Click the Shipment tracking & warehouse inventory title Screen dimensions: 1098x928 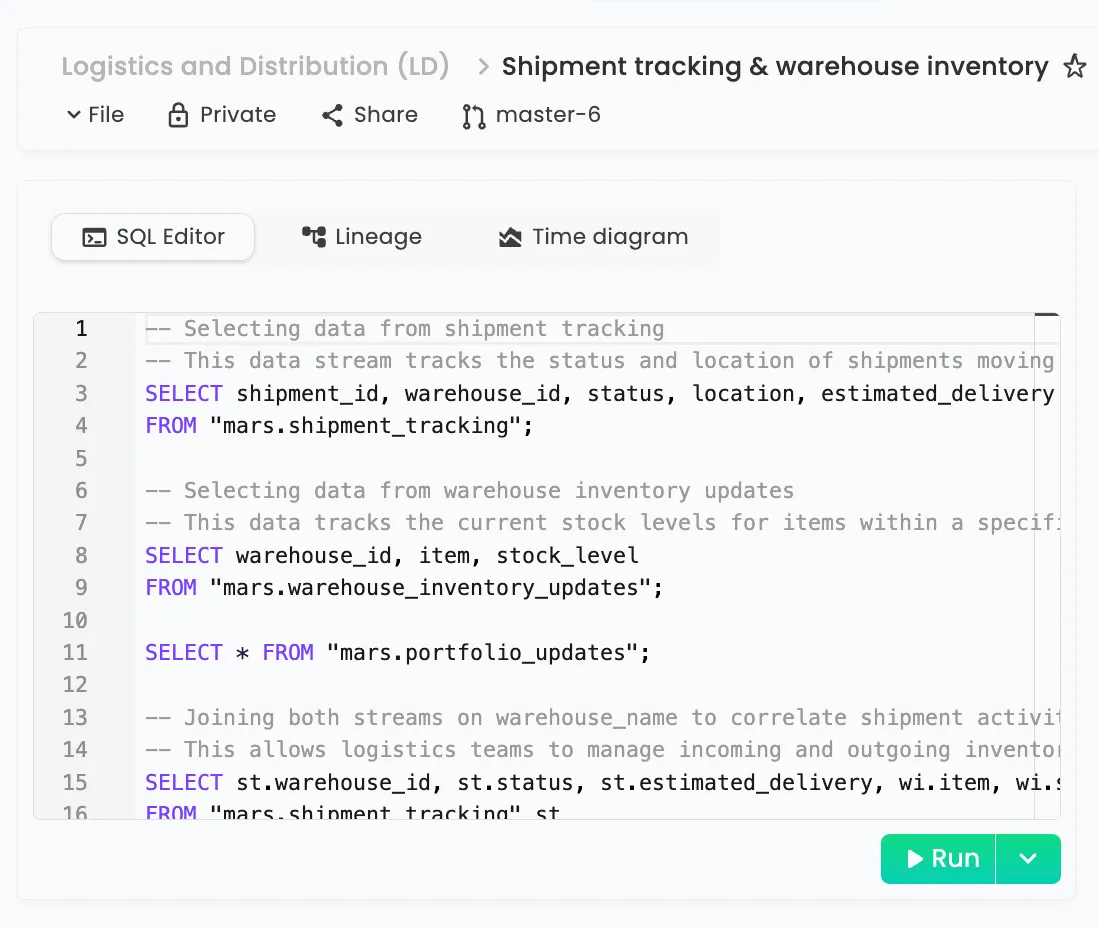(774, 67)
